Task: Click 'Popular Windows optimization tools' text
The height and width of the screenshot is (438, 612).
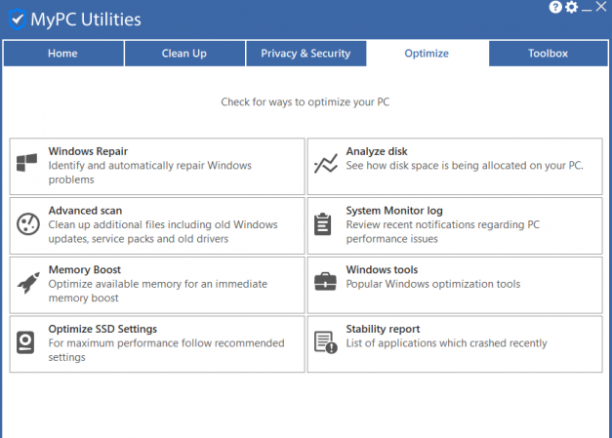Action: point(433,284)
